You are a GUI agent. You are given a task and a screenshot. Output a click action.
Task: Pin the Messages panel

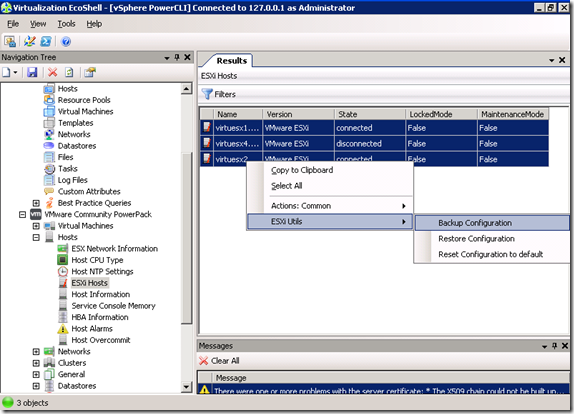tap(555, 346)
